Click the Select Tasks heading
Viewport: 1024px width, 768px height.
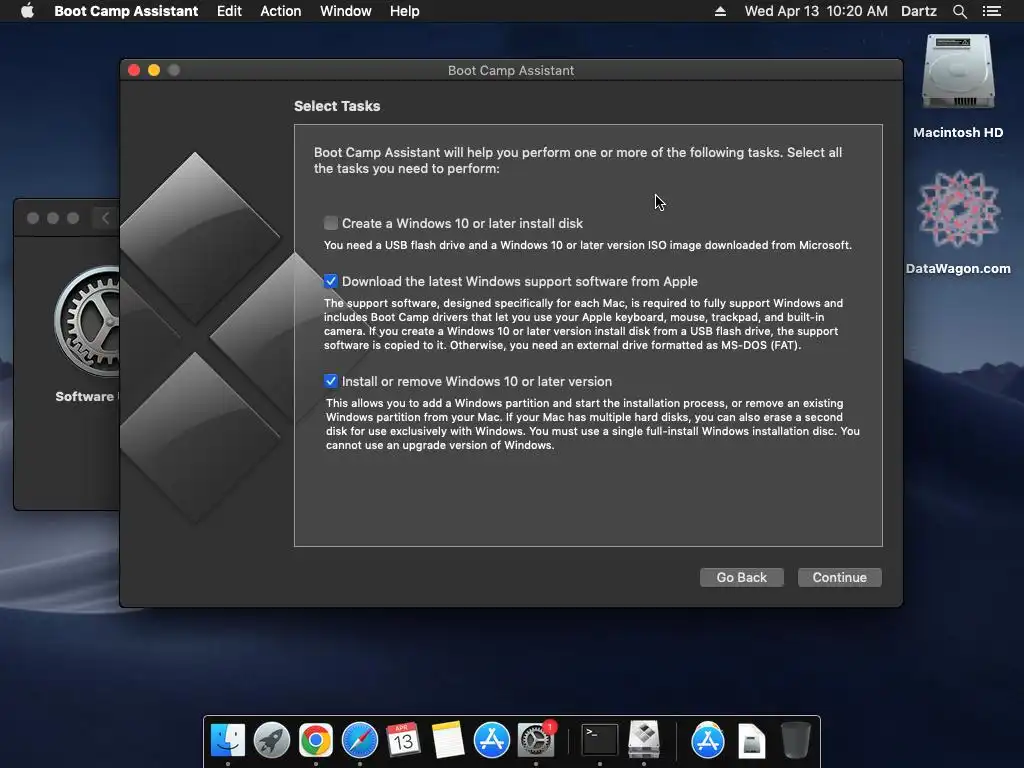pyautogui.click(x=337, y=106)
